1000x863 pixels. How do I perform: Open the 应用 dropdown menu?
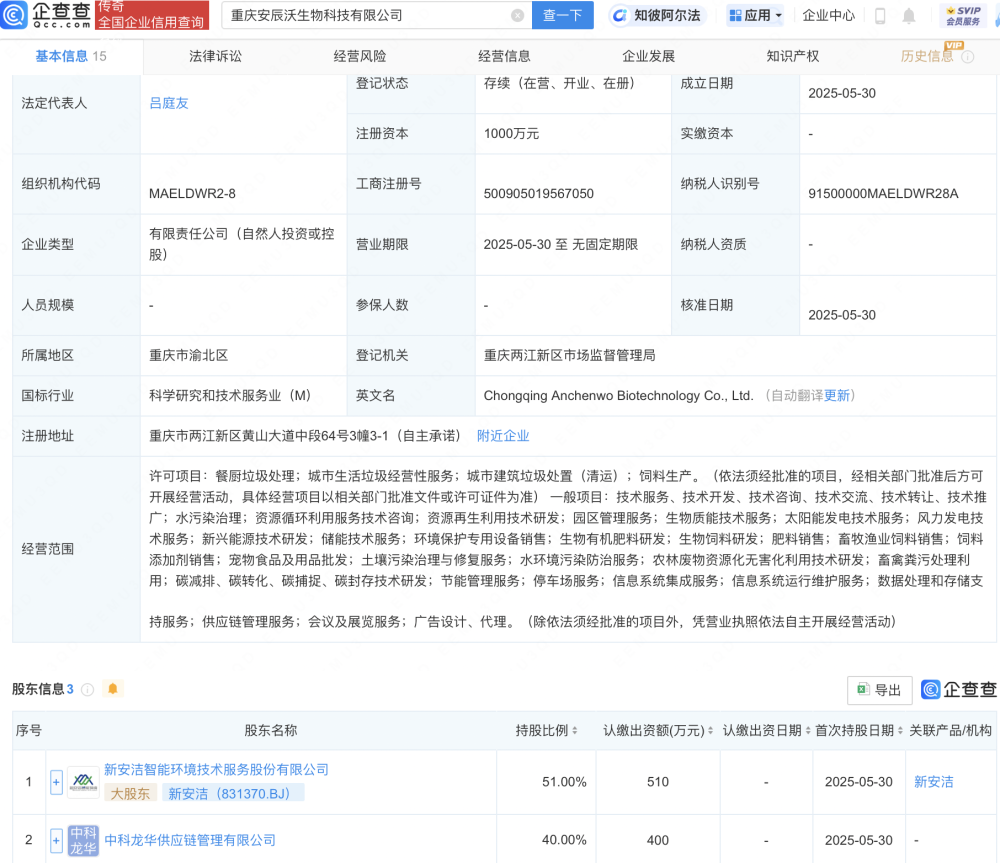tap(755, 15)
